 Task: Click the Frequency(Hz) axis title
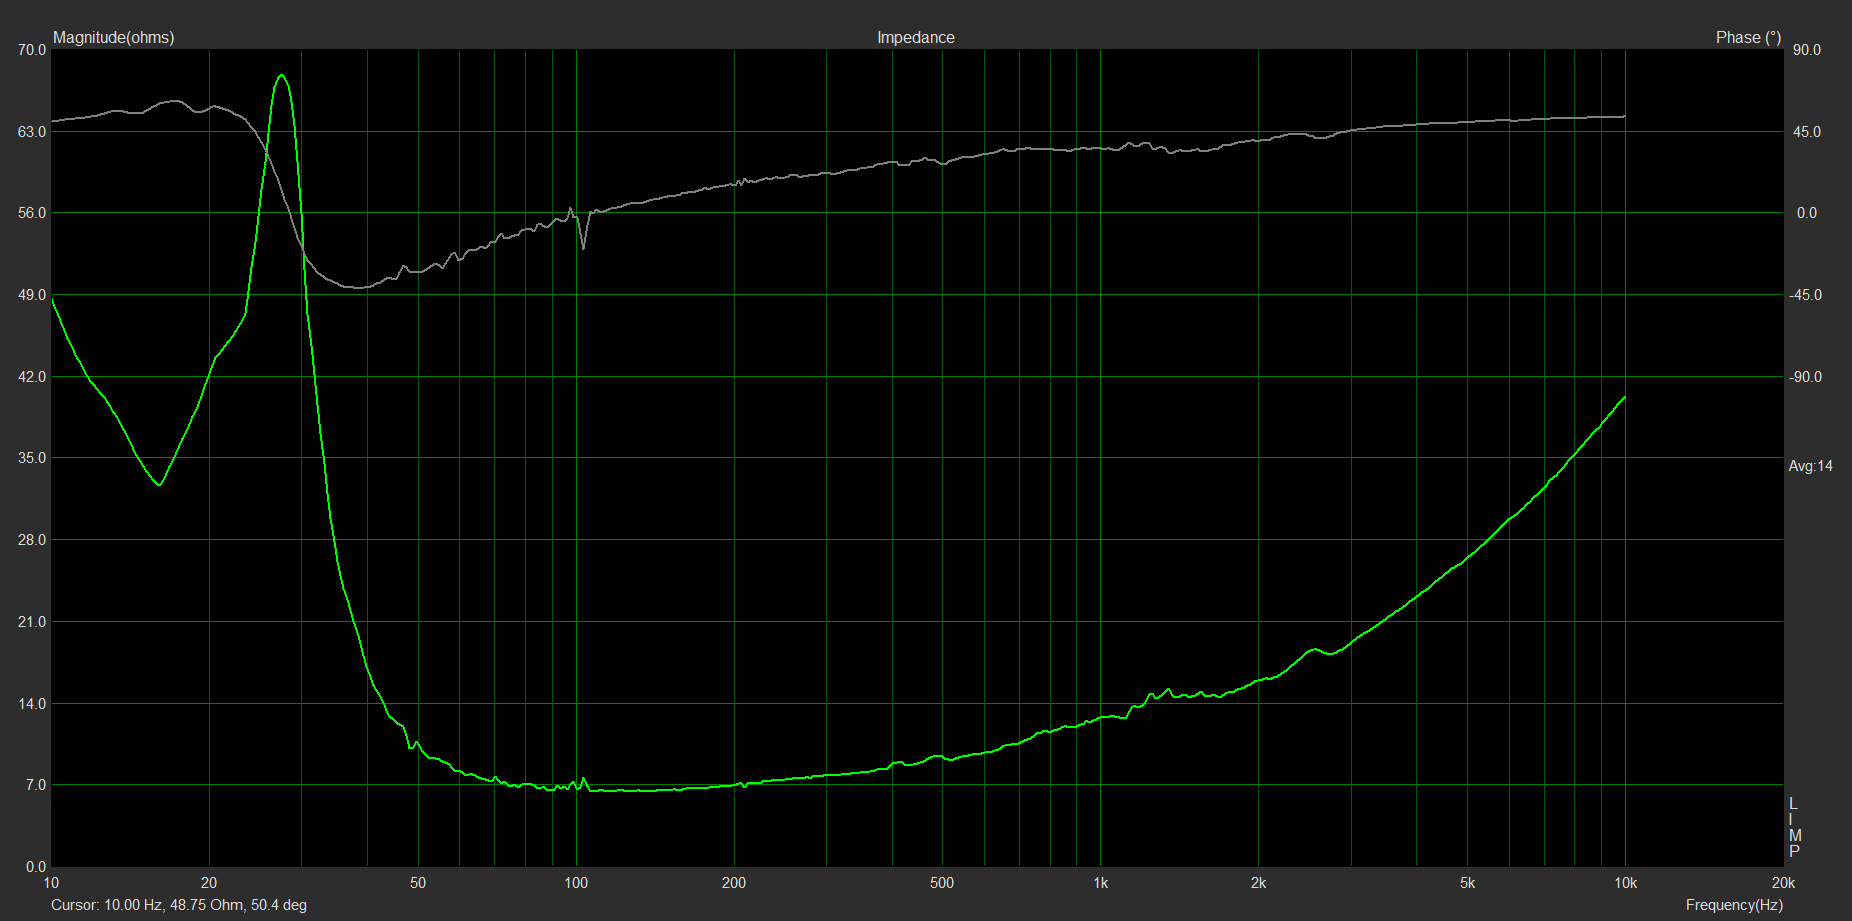1734,905
